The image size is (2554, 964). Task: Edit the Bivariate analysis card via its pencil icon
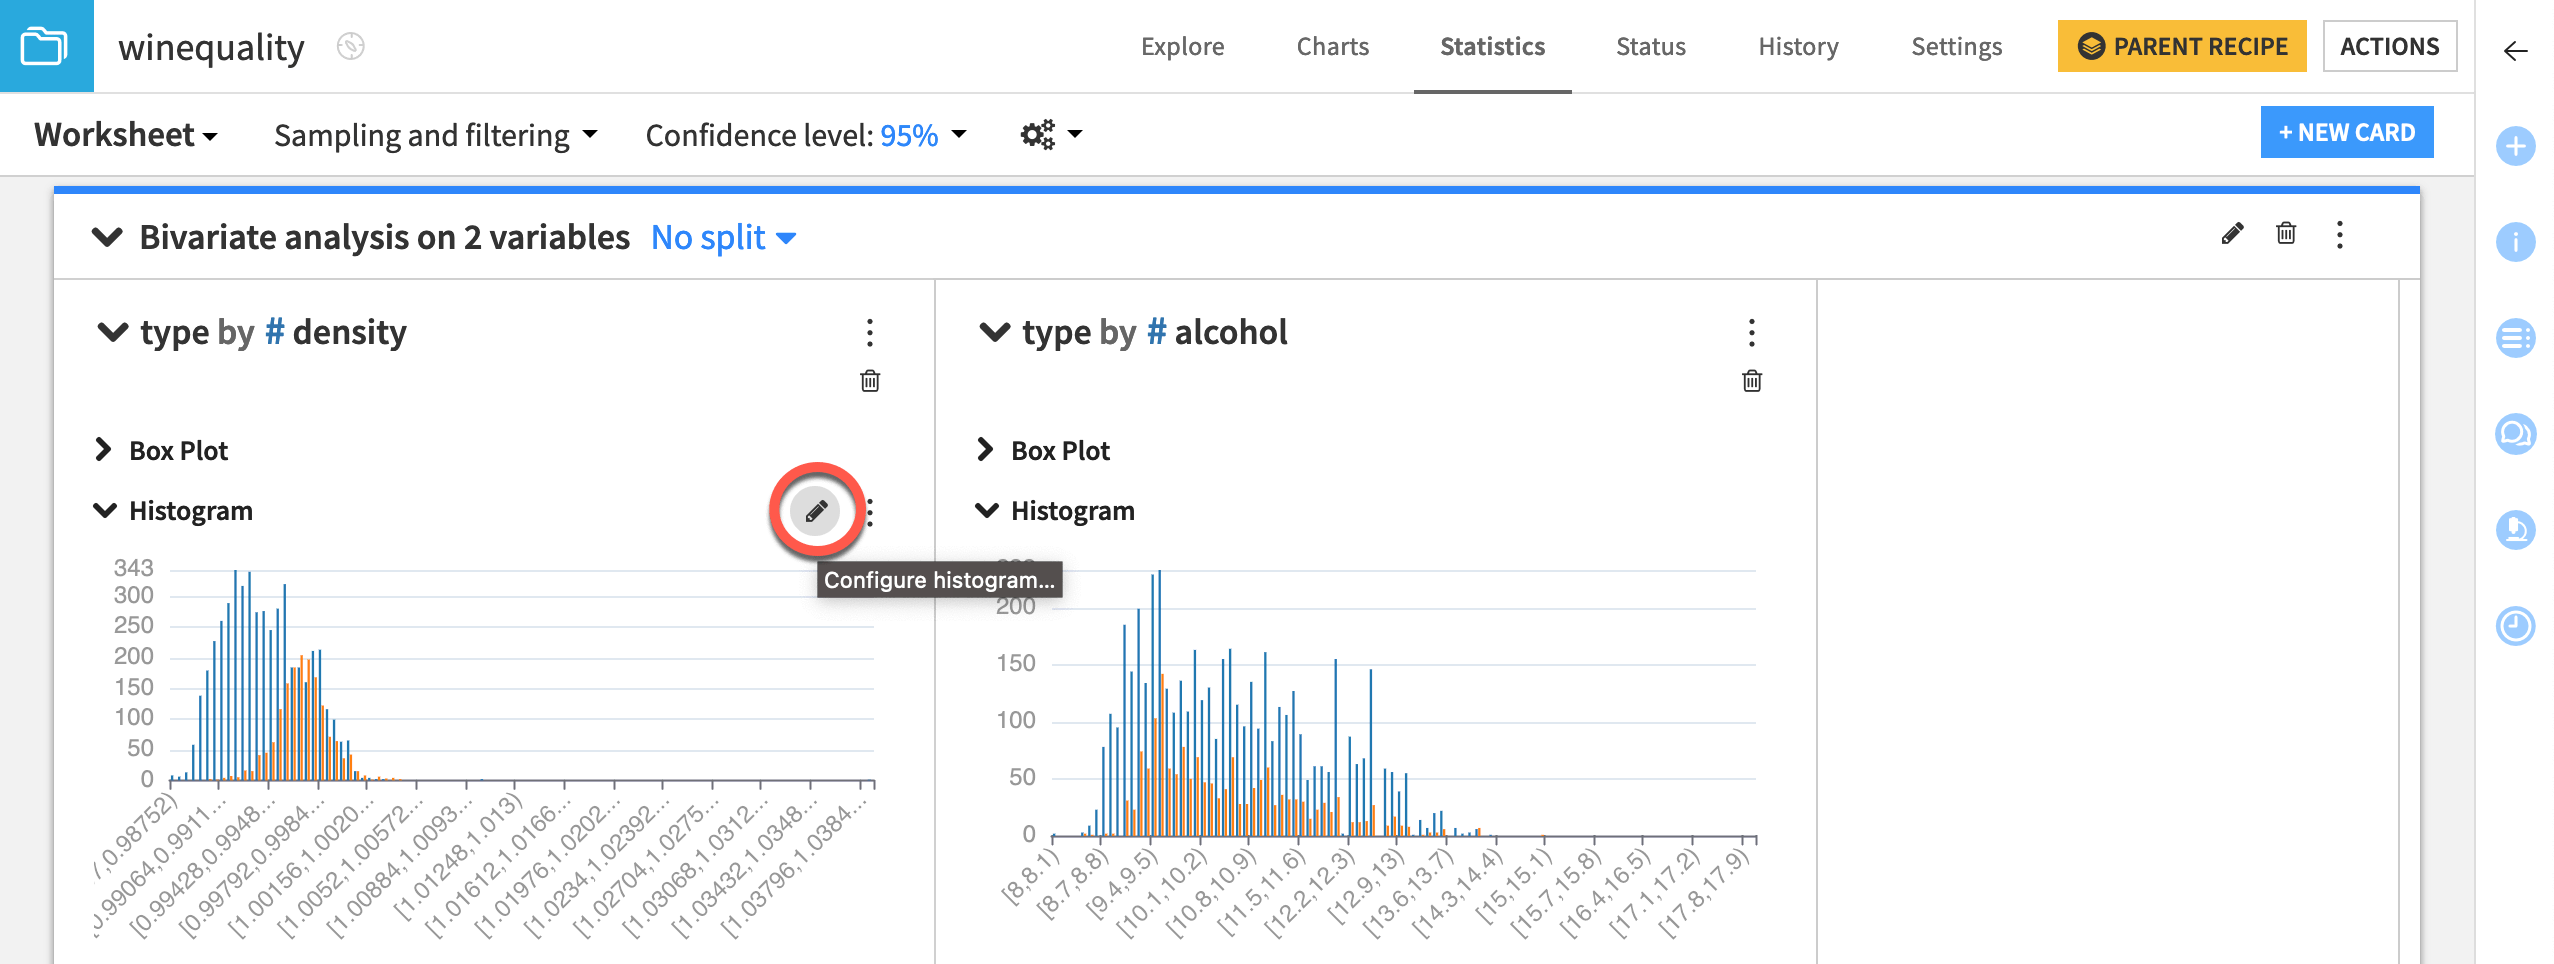point(2231,234)
